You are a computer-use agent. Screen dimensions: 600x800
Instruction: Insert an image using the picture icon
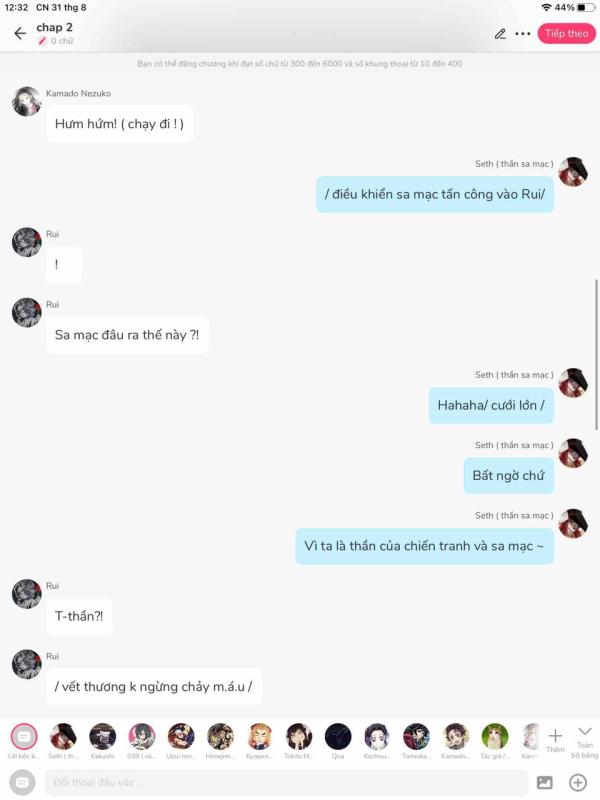point(544,782)
